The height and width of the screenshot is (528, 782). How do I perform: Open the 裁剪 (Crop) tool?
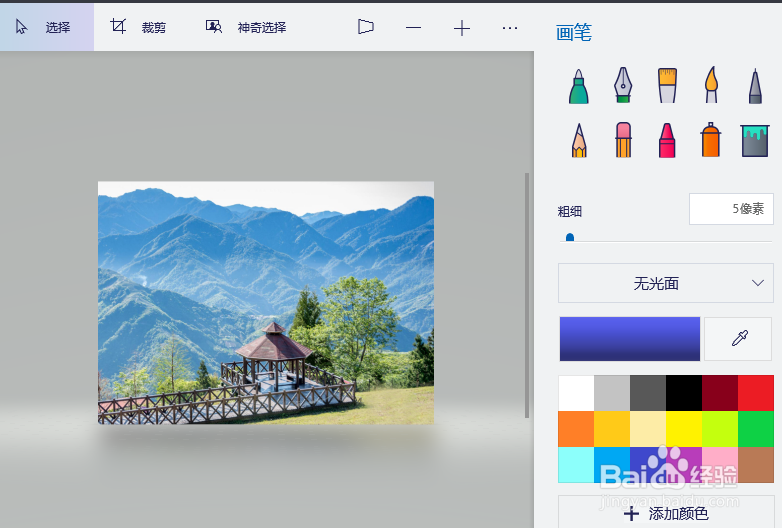(x=138, y=27)
